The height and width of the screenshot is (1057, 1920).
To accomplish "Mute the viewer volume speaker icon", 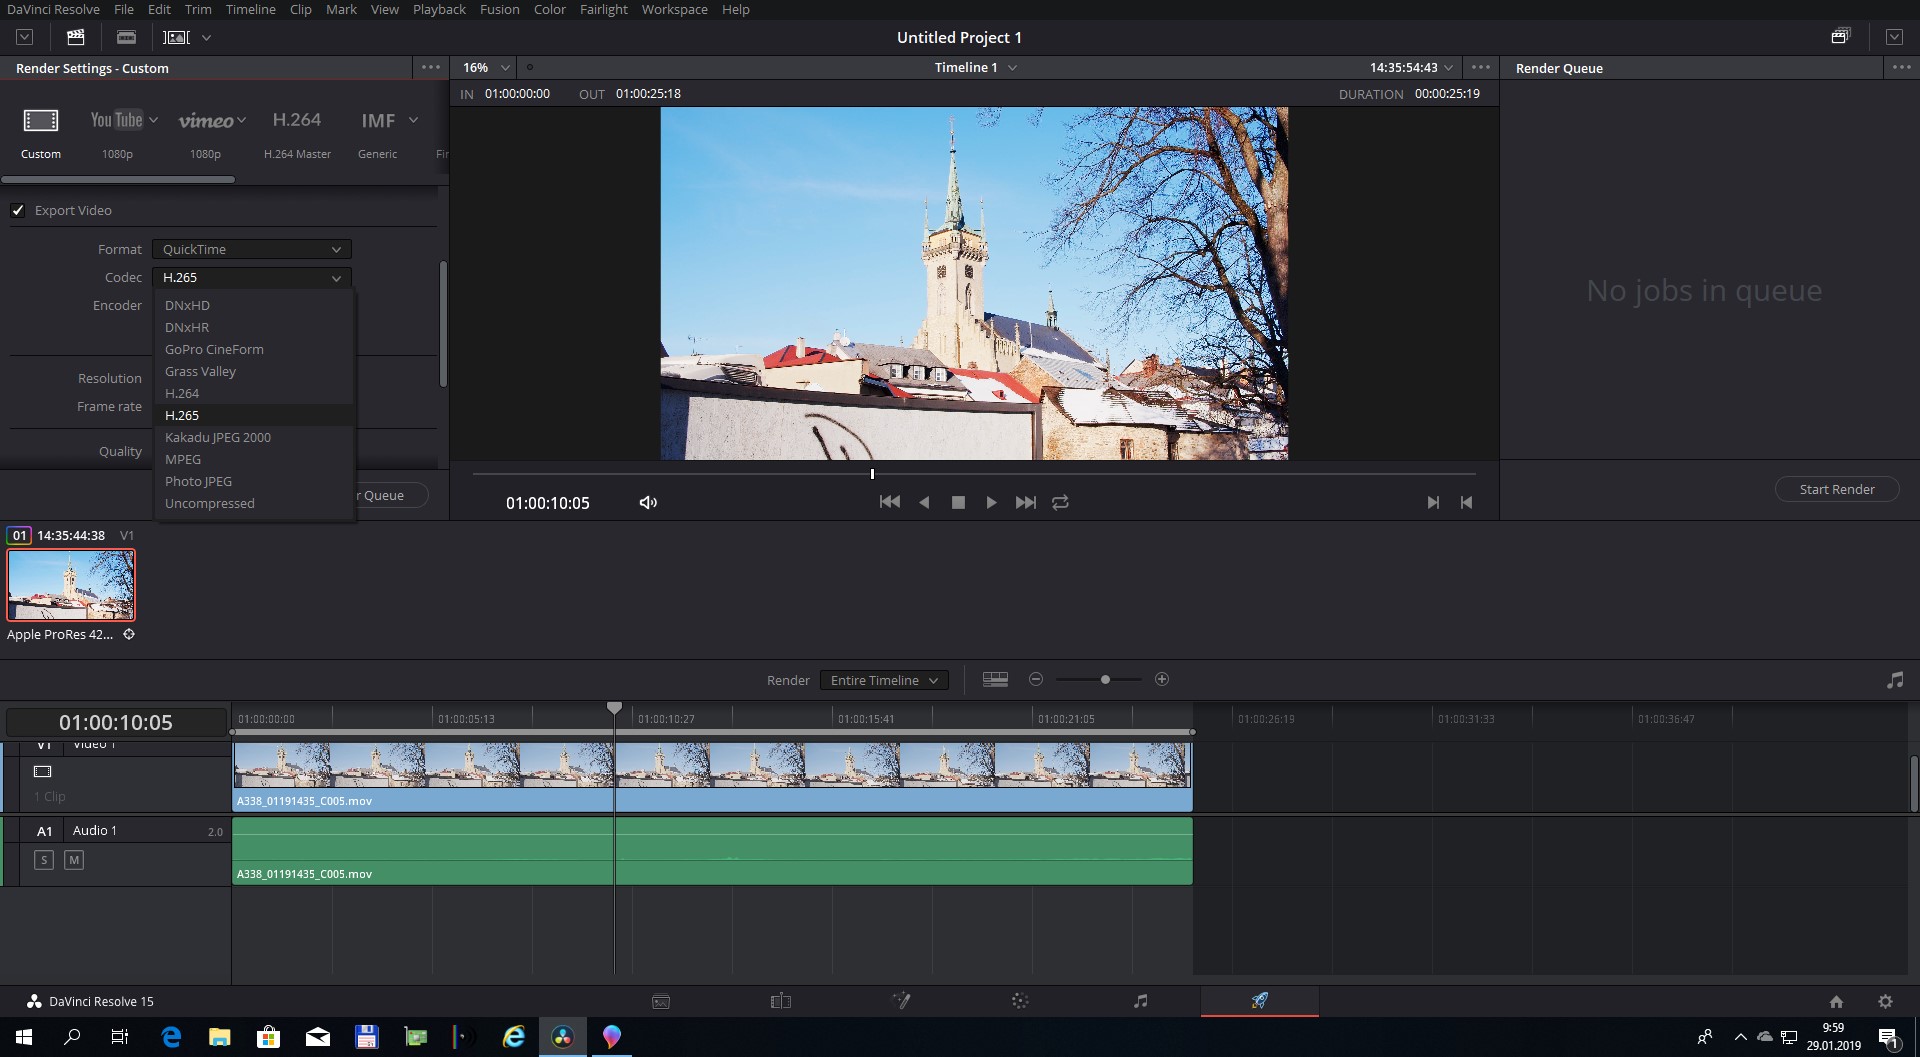I will pyautogui.click(x=648, y=502).
